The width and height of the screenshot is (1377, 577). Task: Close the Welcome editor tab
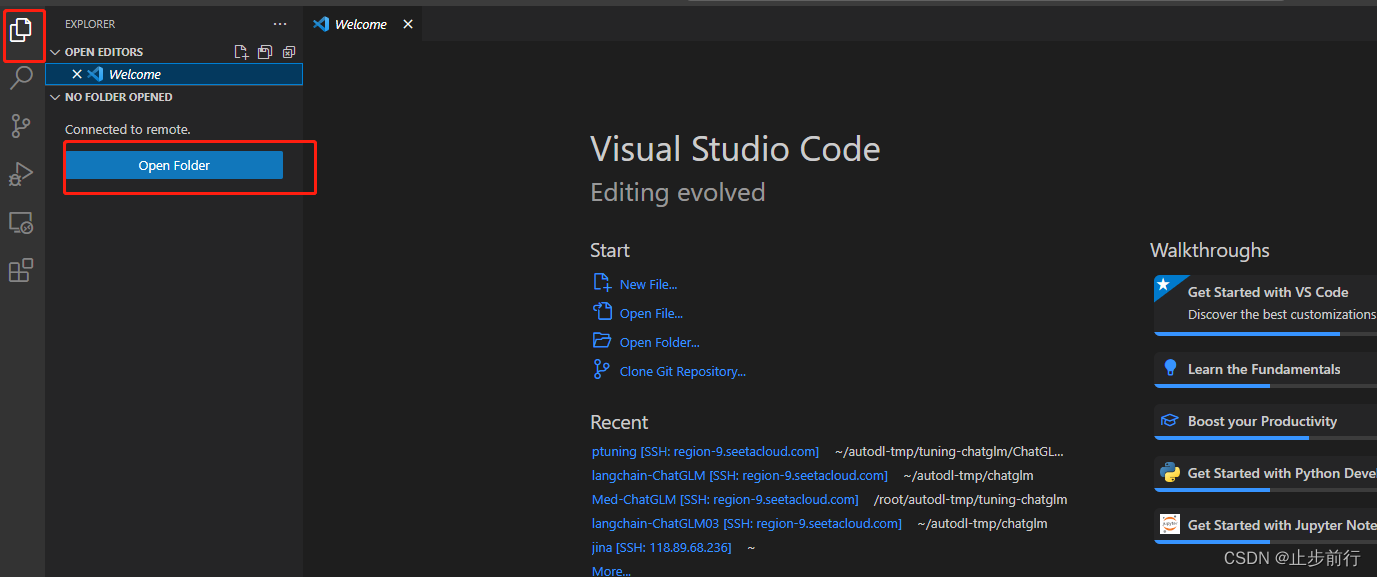pos(408,24)
